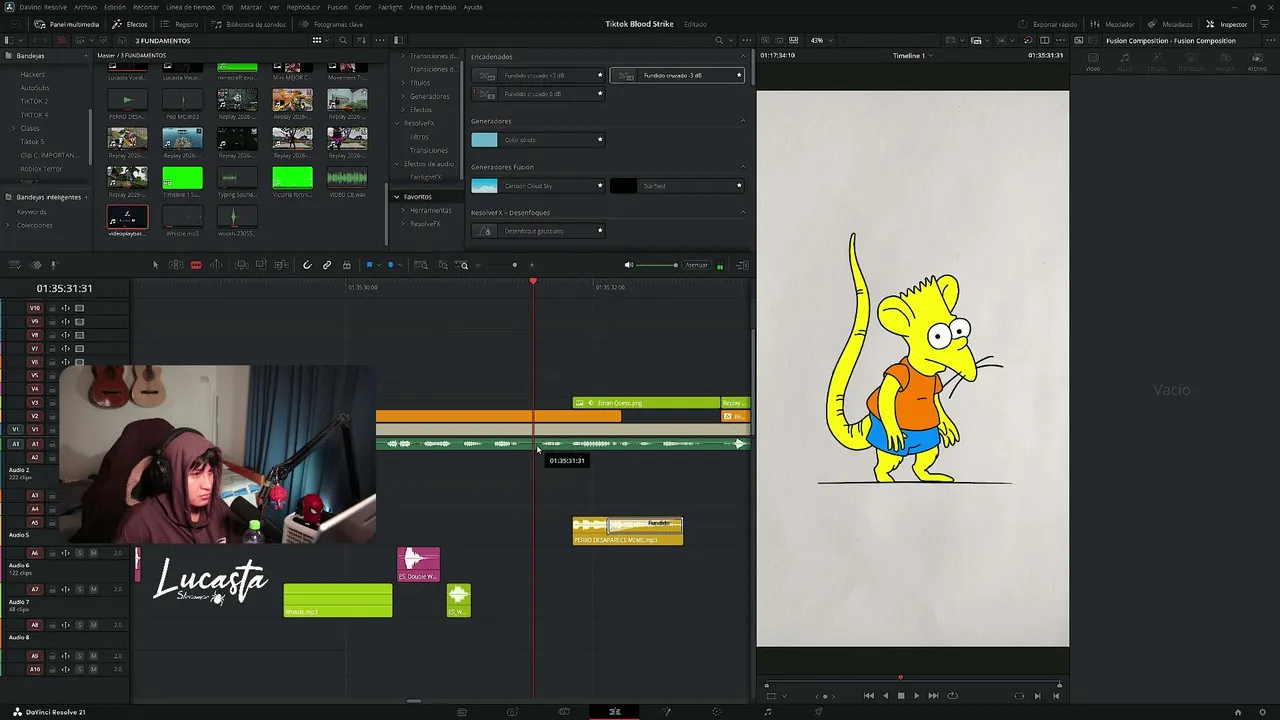Open the marker color dropdown arrow

399,265
